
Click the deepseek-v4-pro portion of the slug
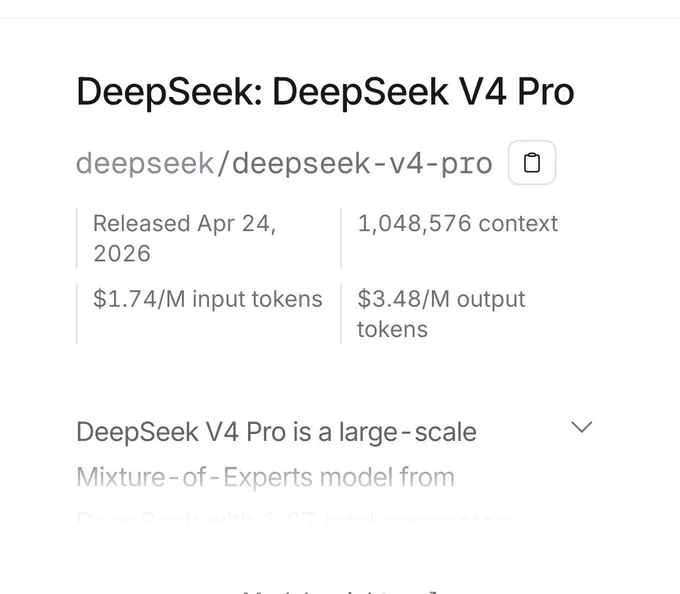[363, 164]
